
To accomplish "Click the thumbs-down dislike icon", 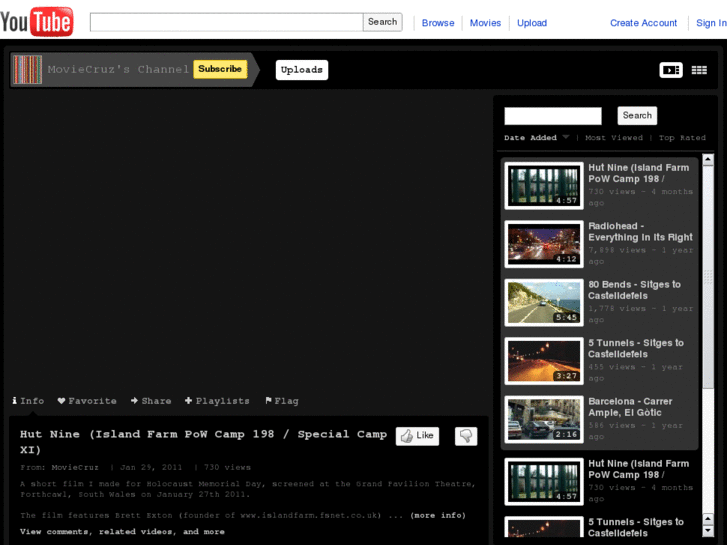I will pos(466,436).
